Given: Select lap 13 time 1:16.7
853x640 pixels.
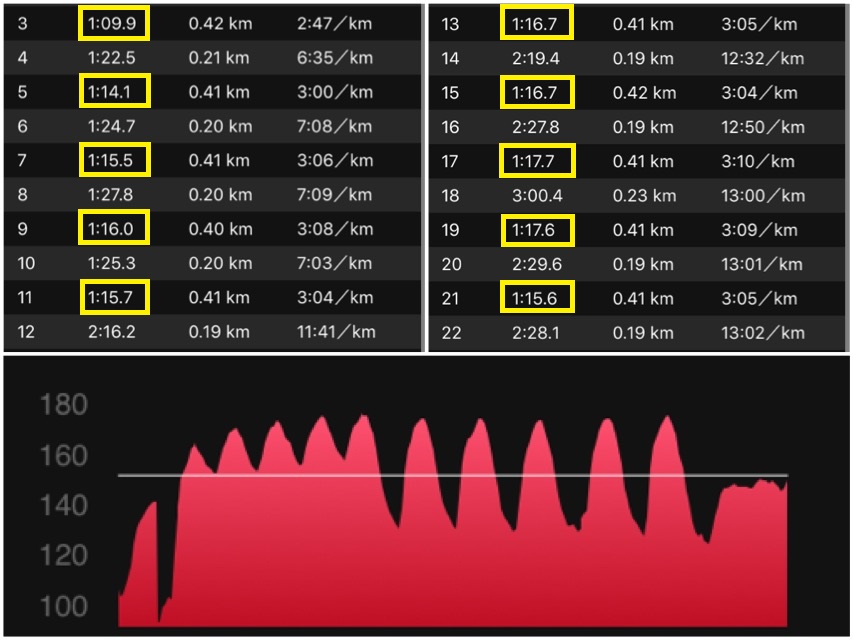Looking at the screenshot, I should click(536, 23).
